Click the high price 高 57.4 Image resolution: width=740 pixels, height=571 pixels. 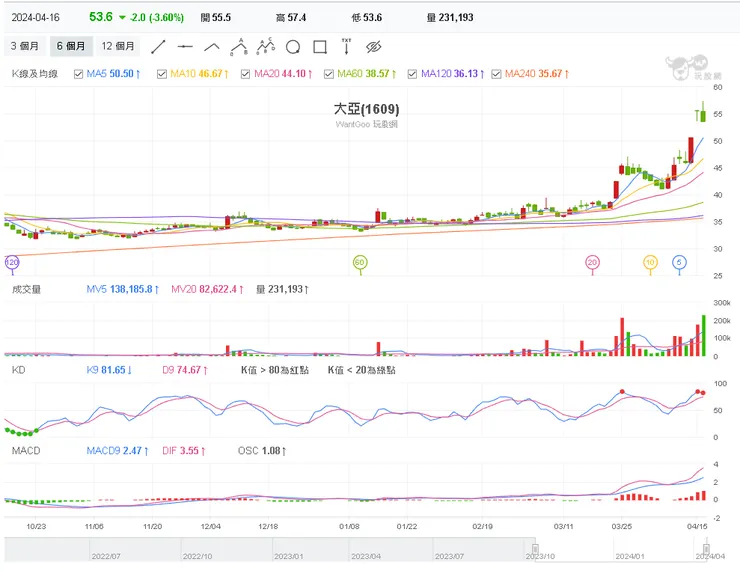coord(291,17)
